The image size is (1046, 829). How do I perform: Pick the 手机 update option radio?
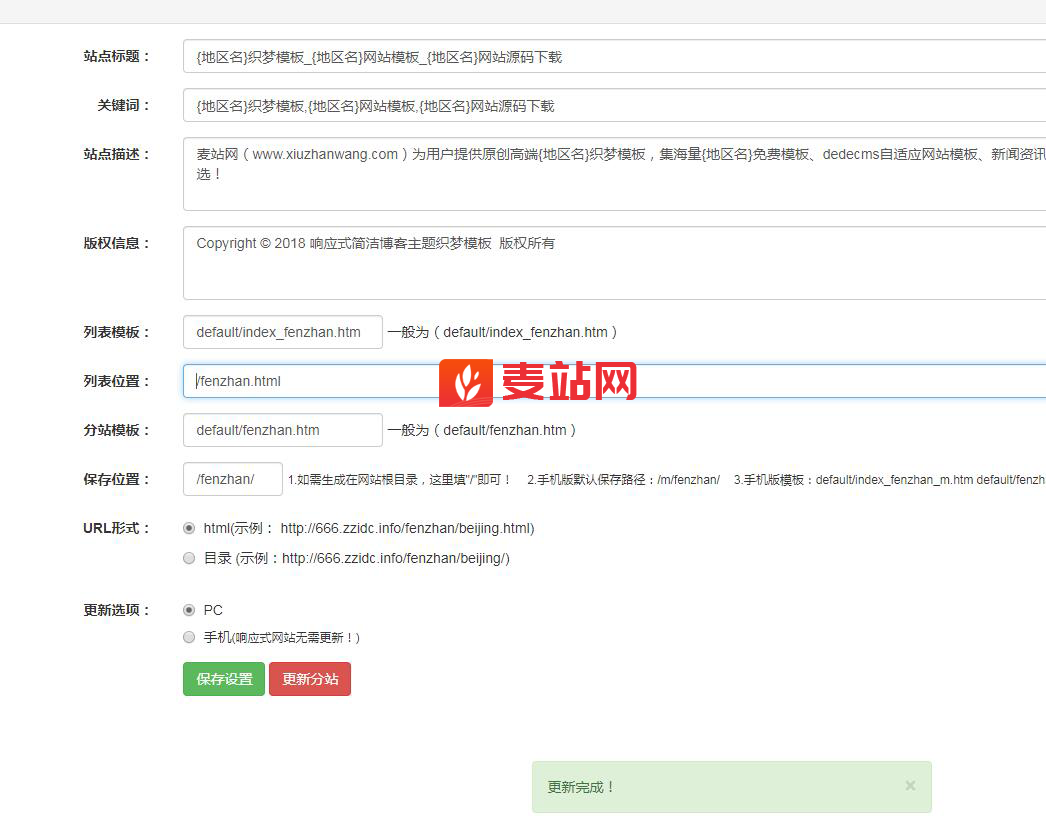pos(189,637)
